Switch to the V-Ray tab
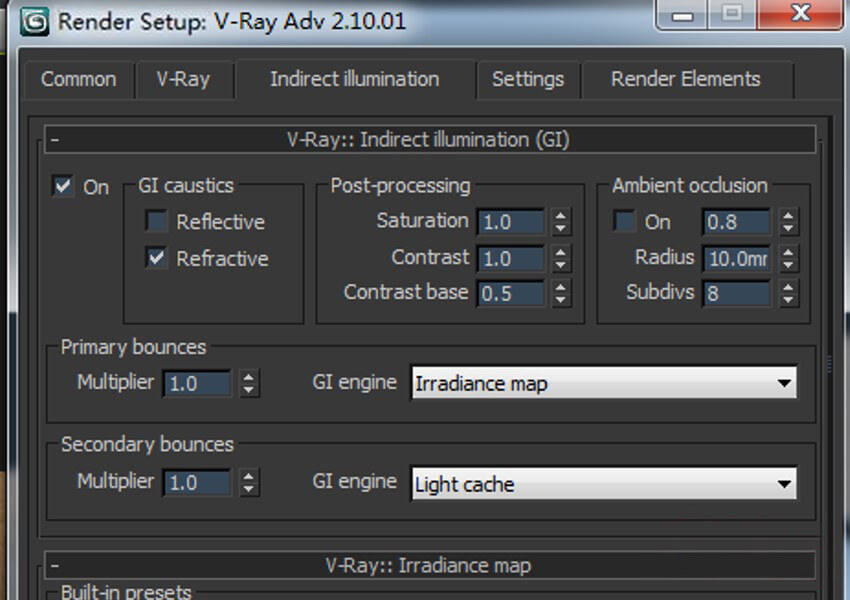Viewport: 850px width, 600px height. pyautogui.click(x=184, y=79)
